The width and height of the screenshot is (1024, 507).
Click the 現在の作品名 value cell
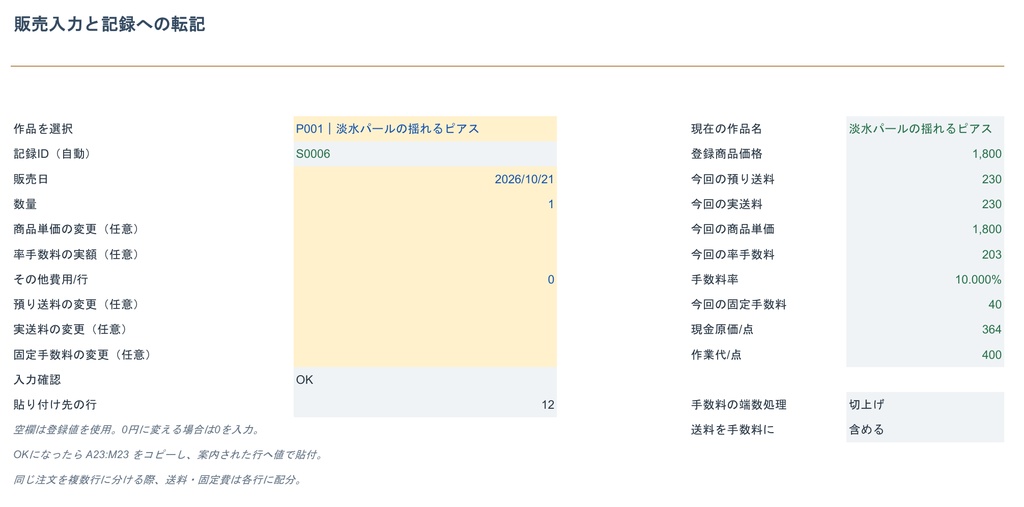[x=925, y=129]
